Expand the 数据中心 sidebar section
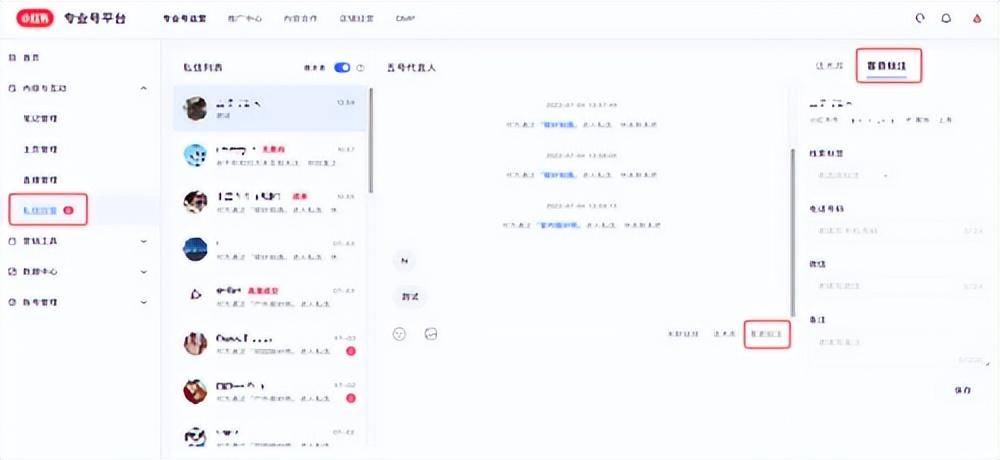Screen dimensions: 1000x460 (143, 272)
